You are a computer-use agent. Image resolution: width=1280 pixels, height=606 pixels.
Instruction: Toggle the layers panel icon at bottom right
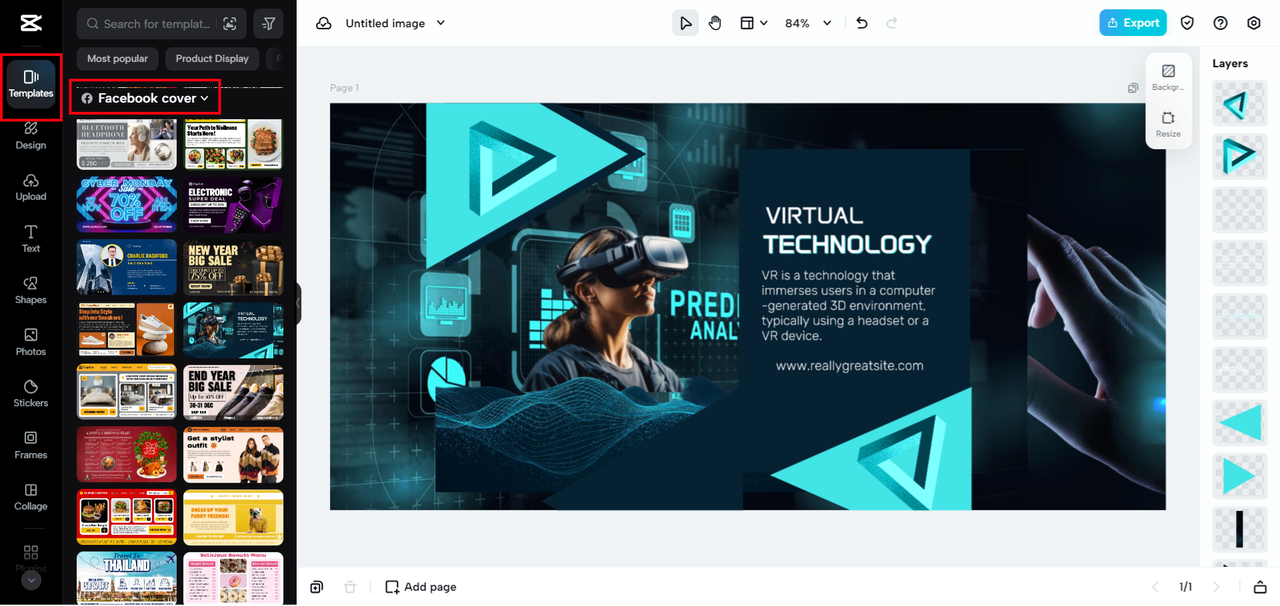(1260, 587)
